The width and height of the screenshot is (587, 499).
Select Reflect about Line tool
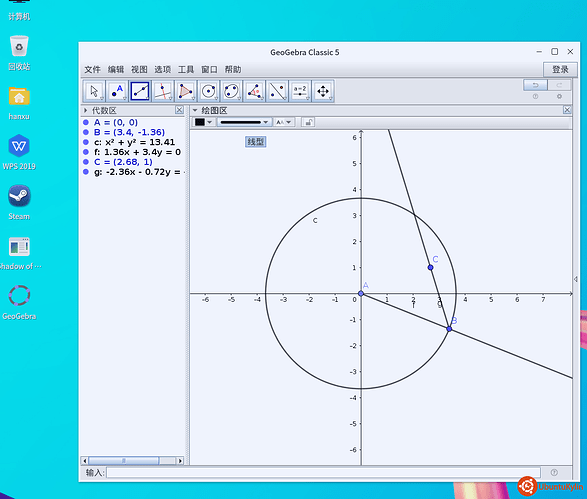coord(277,91)
